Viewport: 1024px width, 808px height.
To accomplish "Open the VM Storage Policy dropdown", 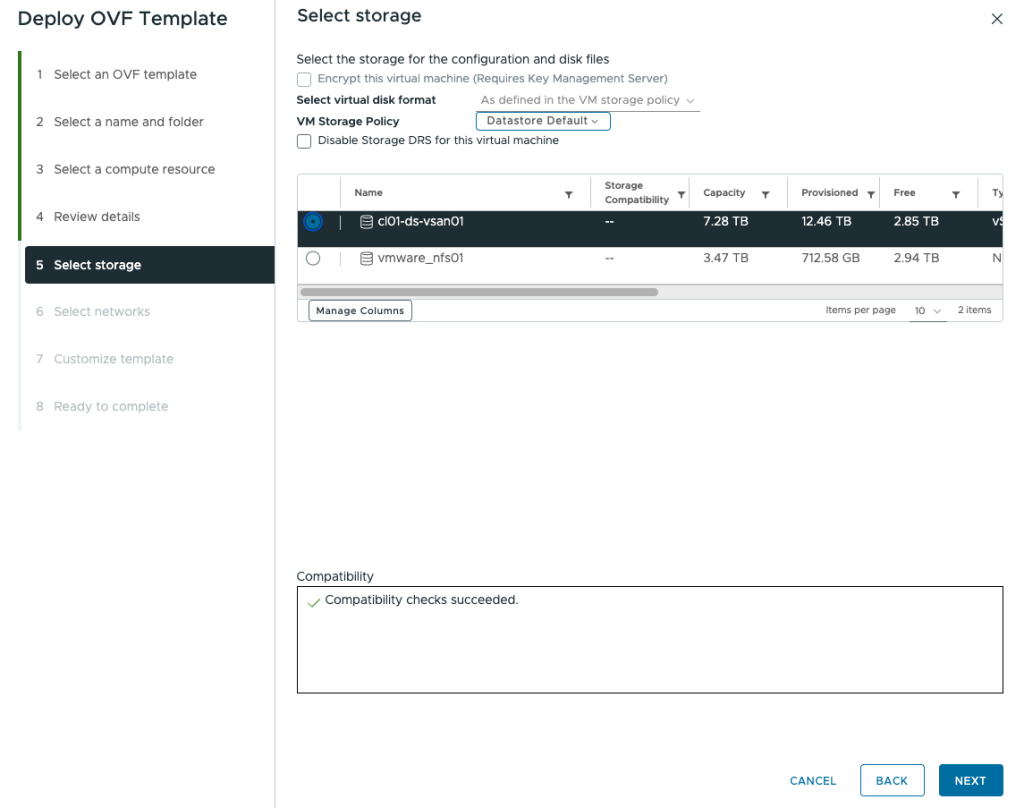I will (542, 121).
